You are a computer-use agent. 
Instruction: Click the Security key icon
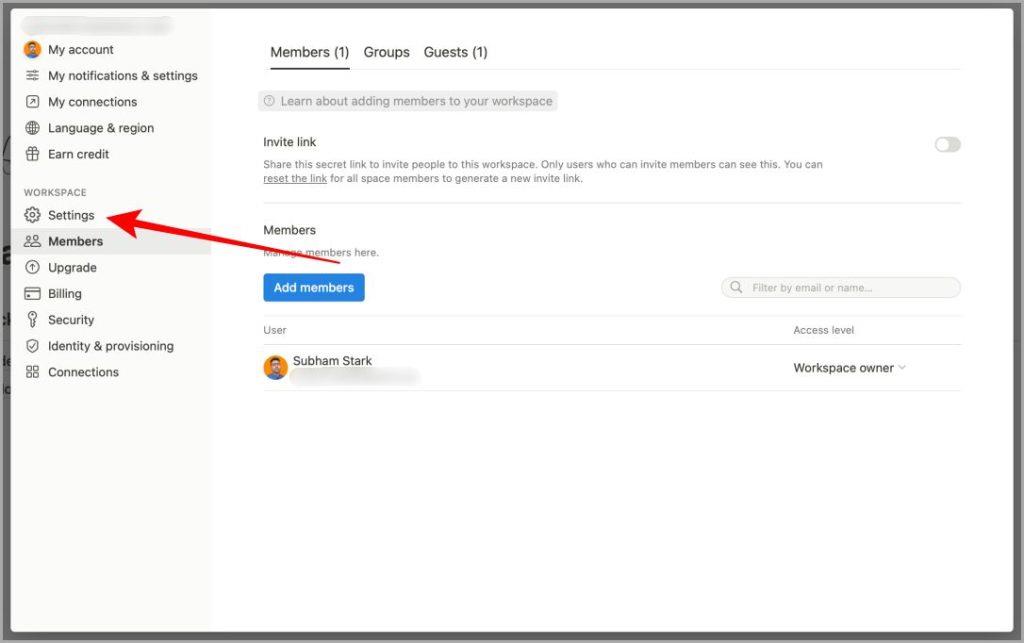coord(32,319)
